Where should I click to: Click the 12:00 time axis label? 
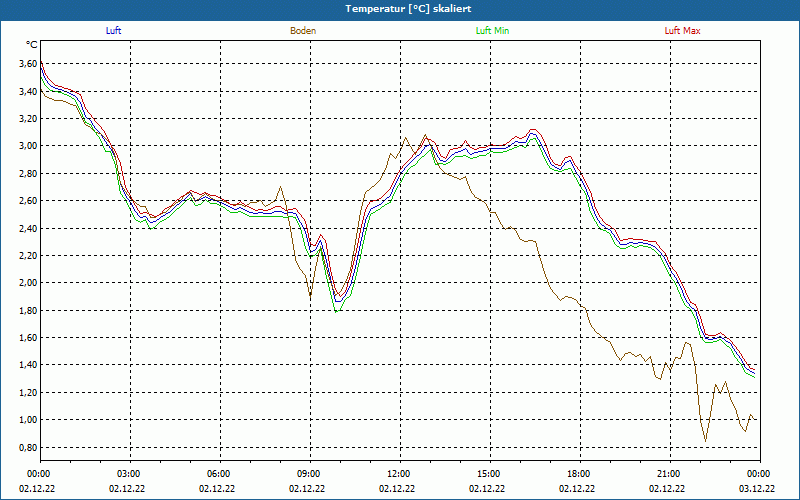(400, 473)
